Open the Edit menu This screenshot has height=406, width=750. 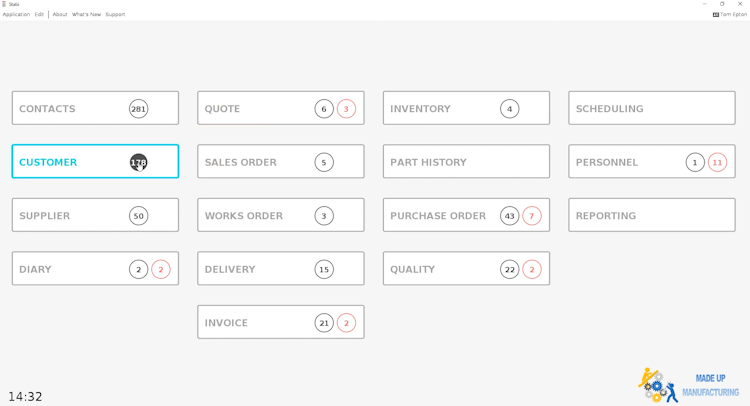39,15
